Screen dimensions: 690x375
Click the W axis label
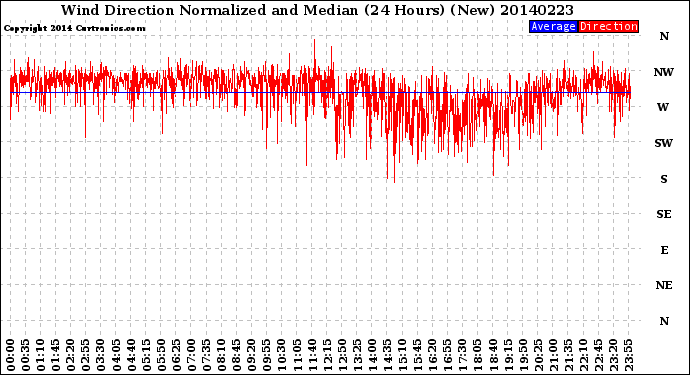(x=663, y=107)
